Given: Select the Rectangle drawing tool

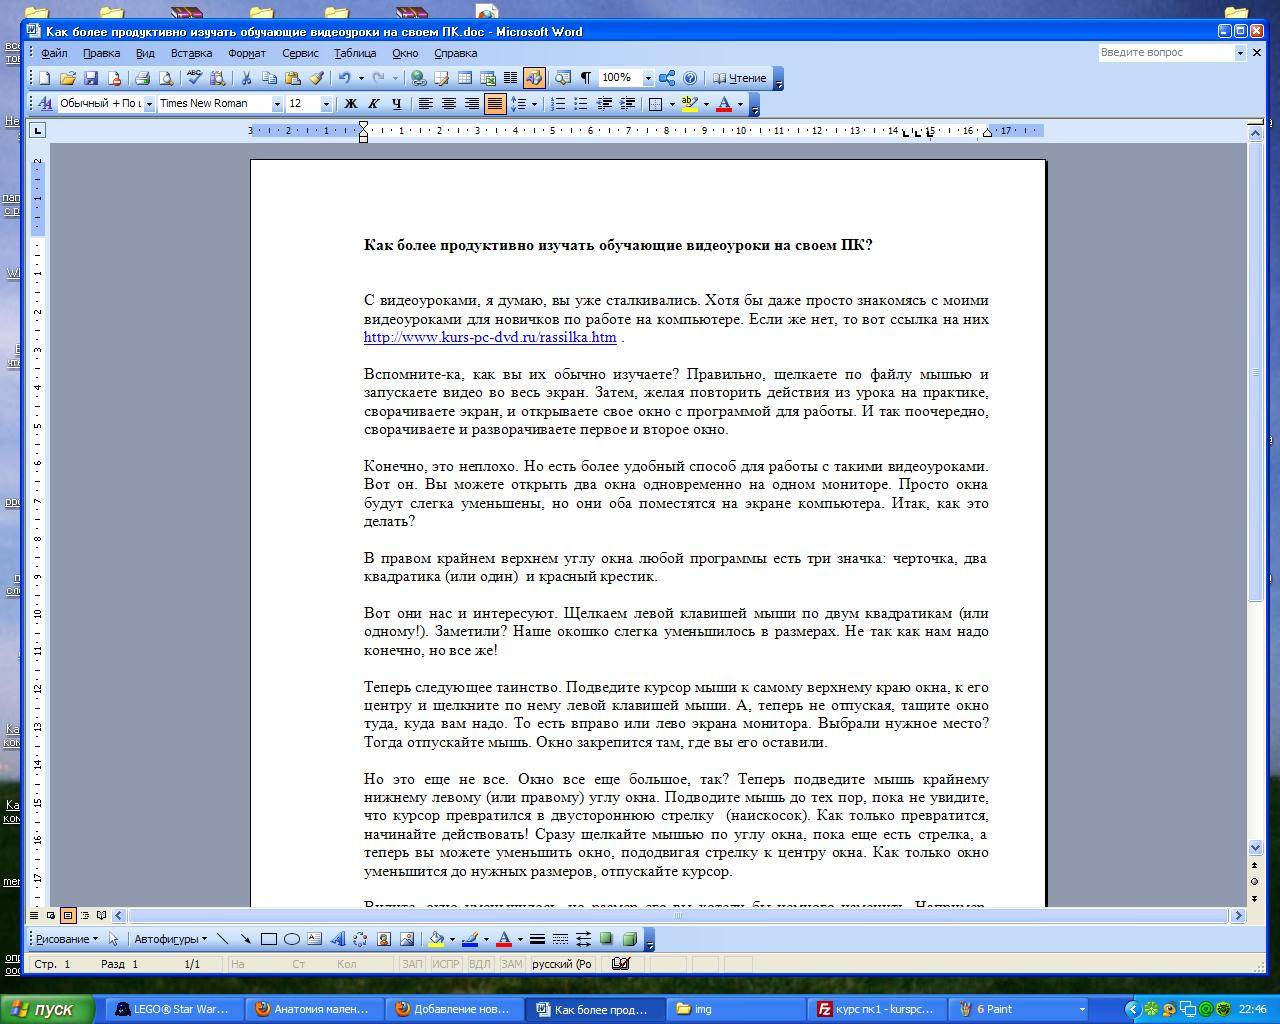Looking at the screenshot, I should [x=268, y=939].
